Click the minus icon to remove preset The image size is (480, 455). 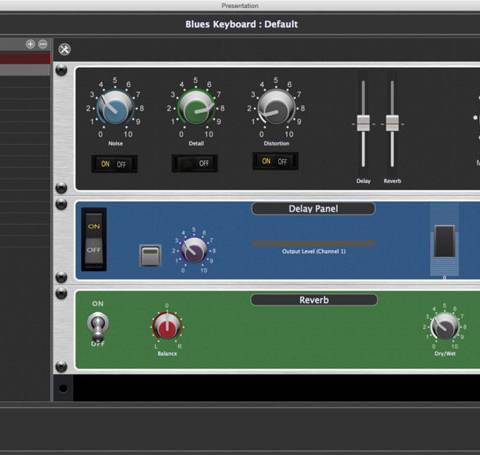click(x=43, y=44)
